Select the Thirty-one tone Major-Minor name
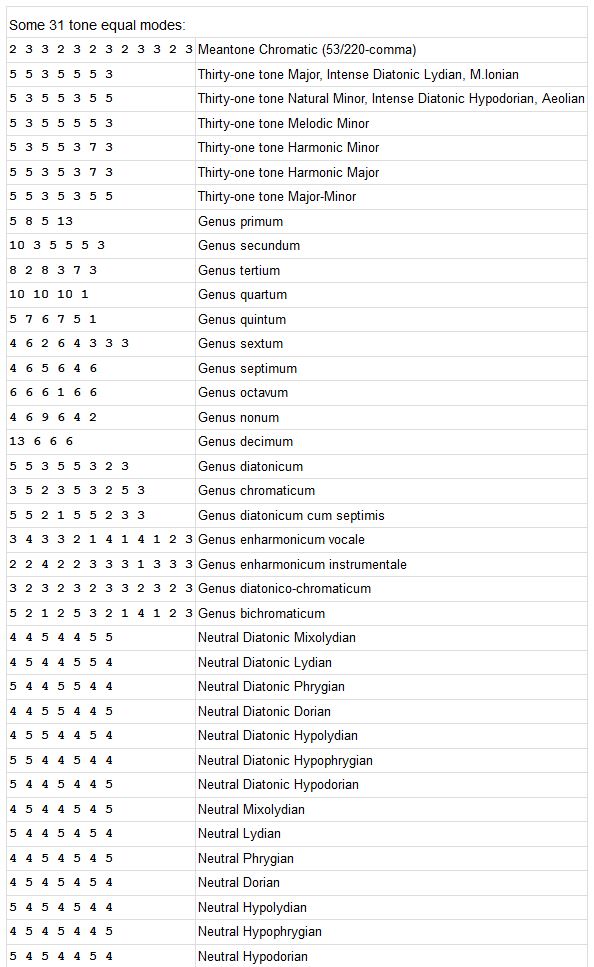 click(277, 197)
